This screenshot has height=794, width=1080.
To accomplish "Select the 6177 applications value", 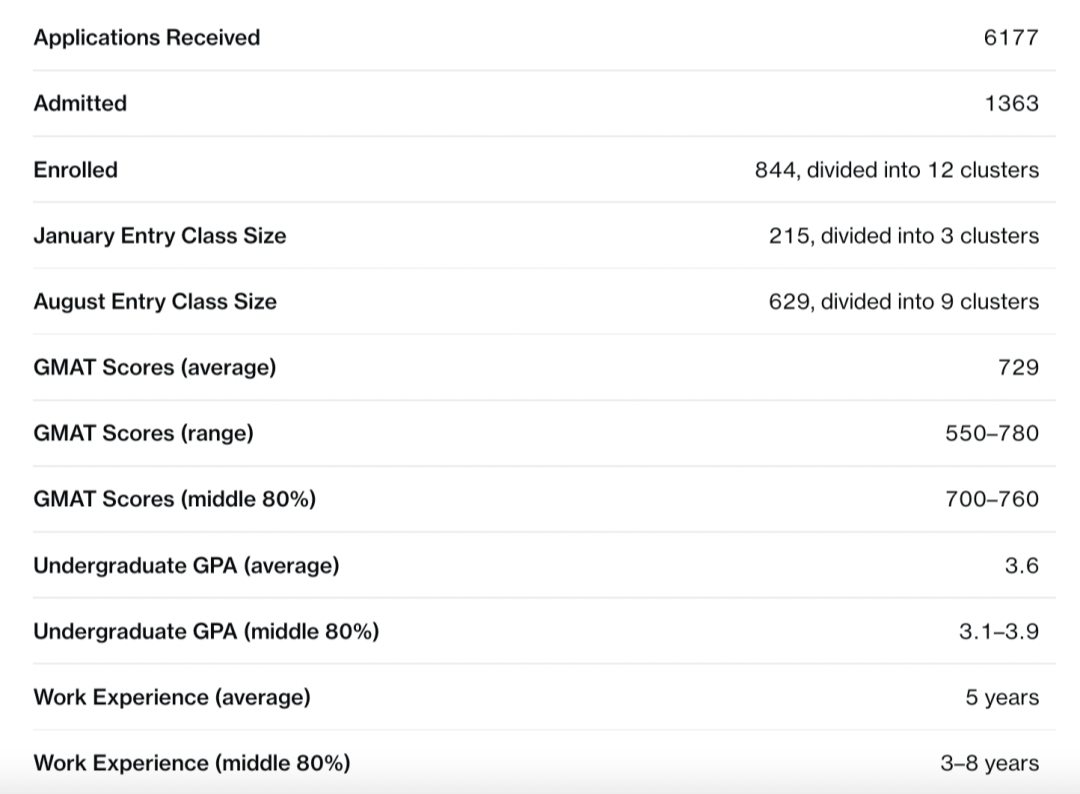I will tap(1011, 37).
